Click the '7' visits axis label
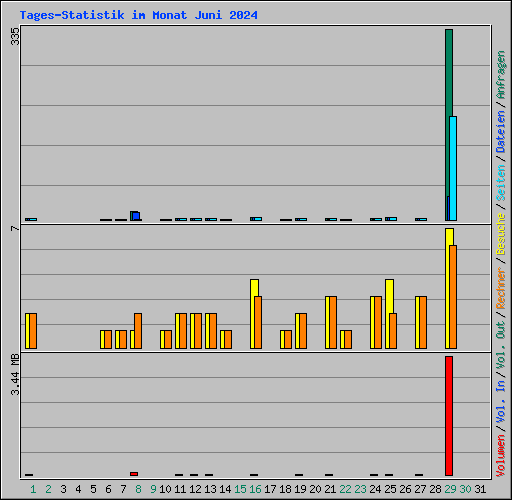 pyautogui.click(x=15, y=228)
